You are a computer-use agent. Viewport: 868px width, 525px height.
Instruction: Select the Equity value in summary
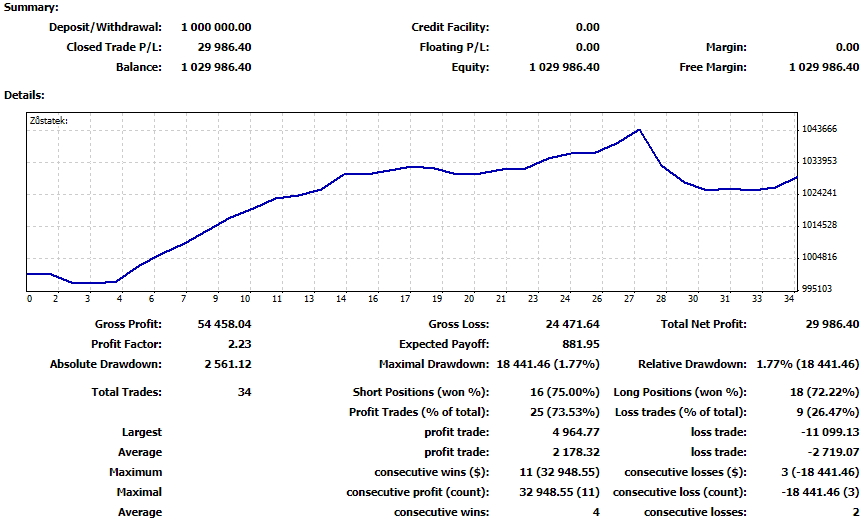(564, 67)
